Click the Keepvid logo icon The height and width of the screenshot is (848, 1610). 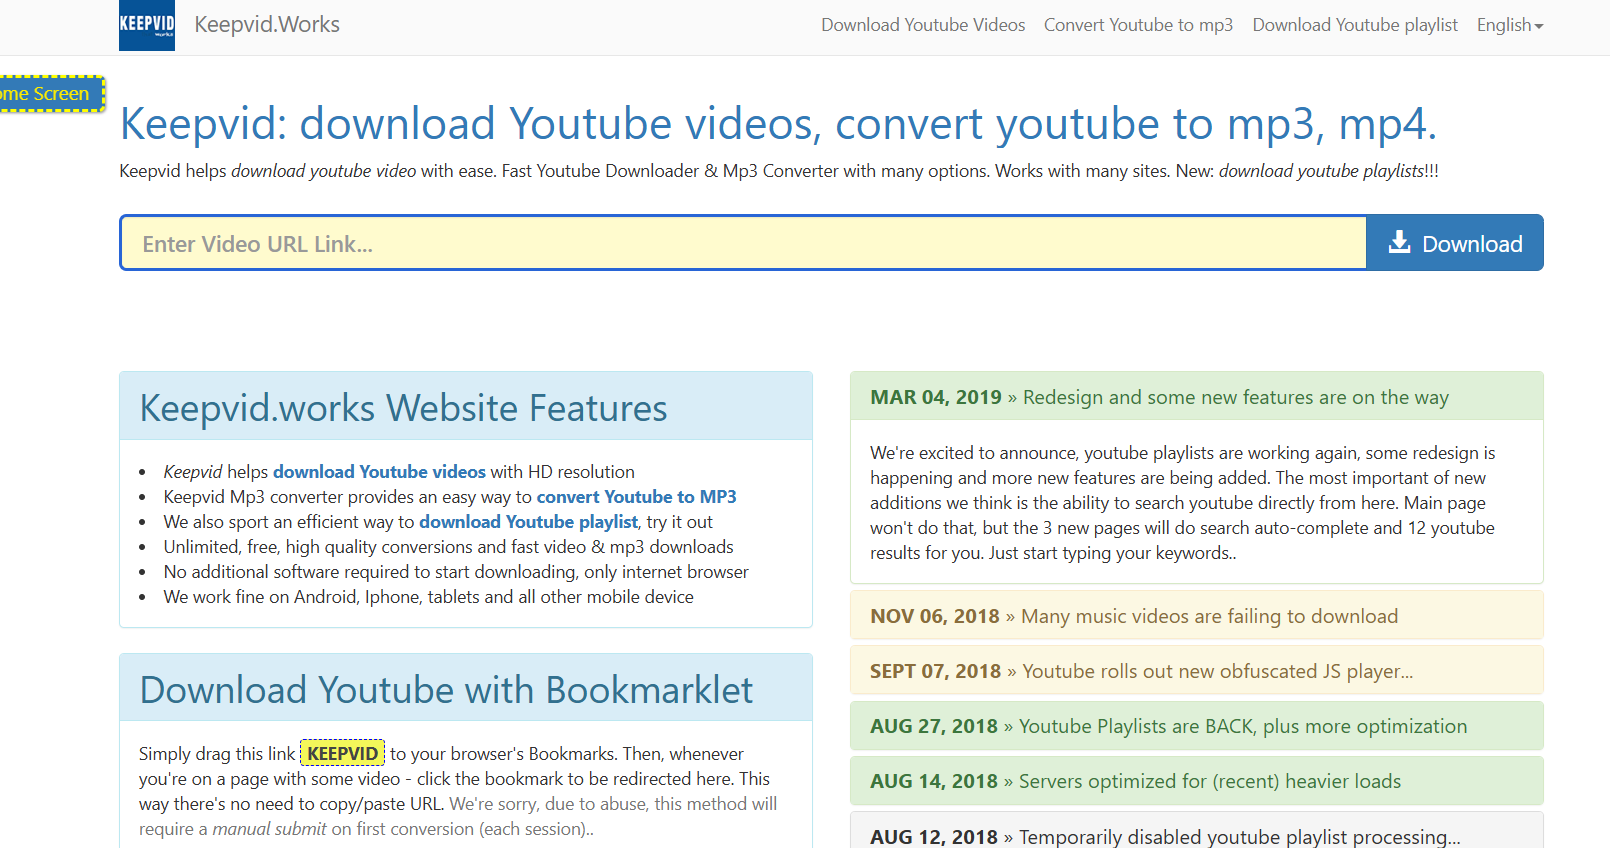(147, 25)
